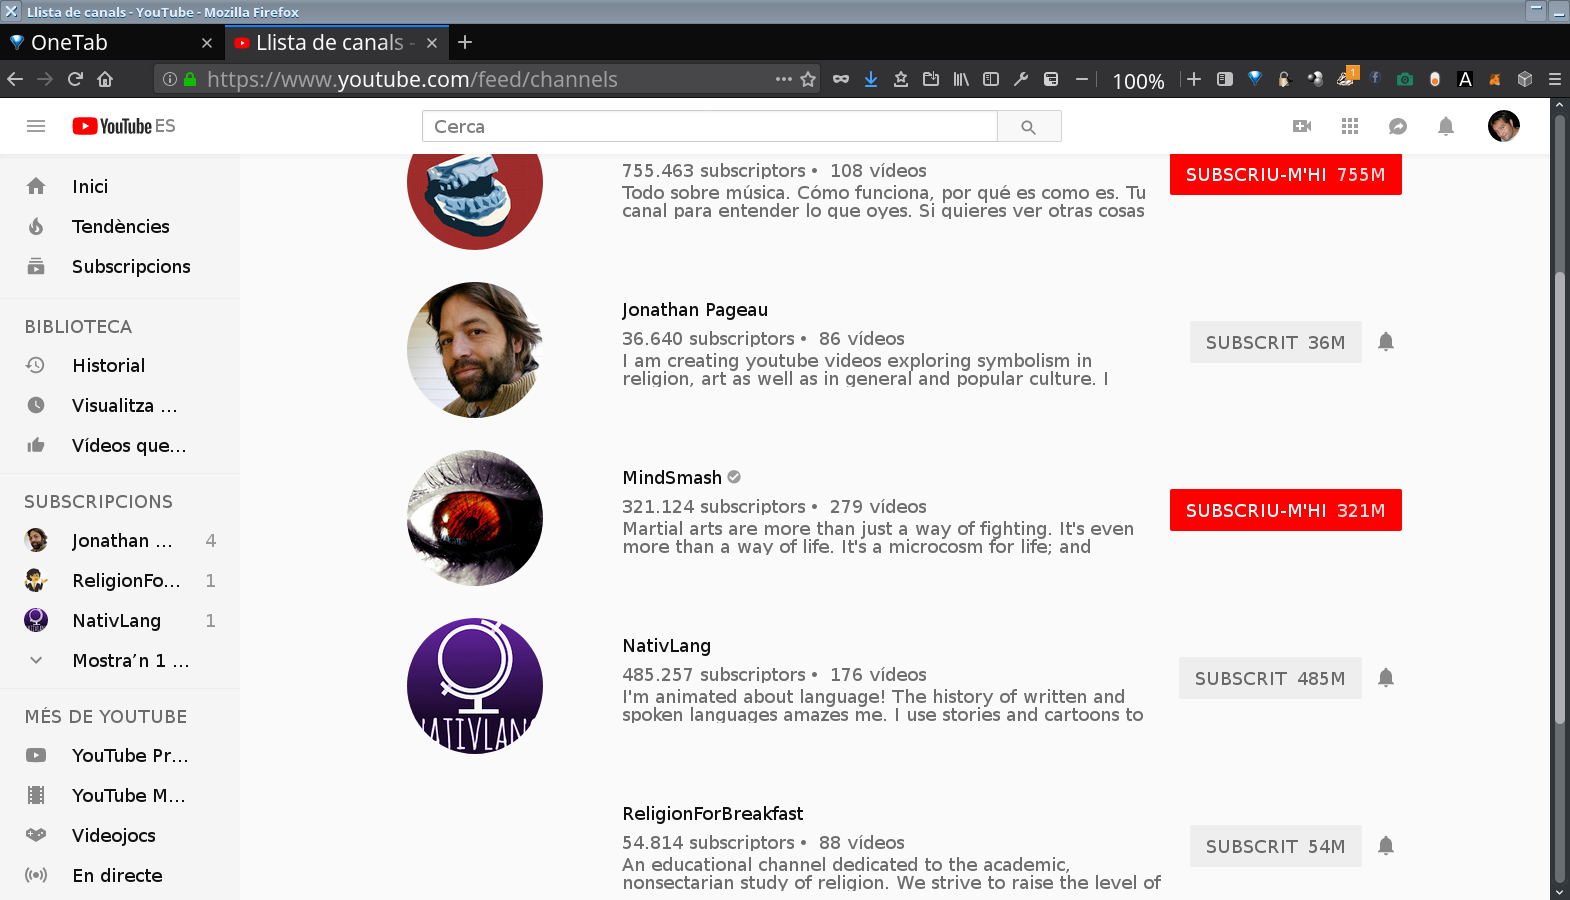Toggle the Firefox sidebar icon

991,79
